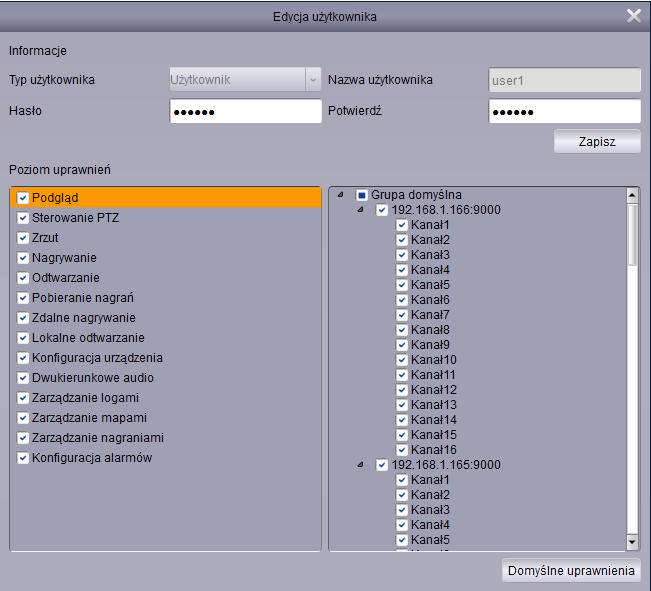Uncheck Kanał5 under 192.168.1.166:9000

[x=401, y=284]
